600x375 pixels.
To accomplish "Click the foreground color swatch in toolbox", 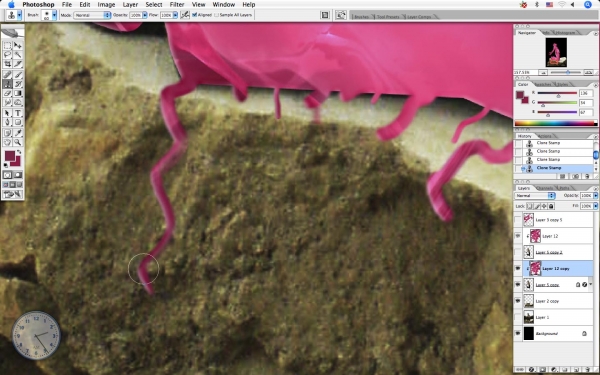I will (10, 156).
